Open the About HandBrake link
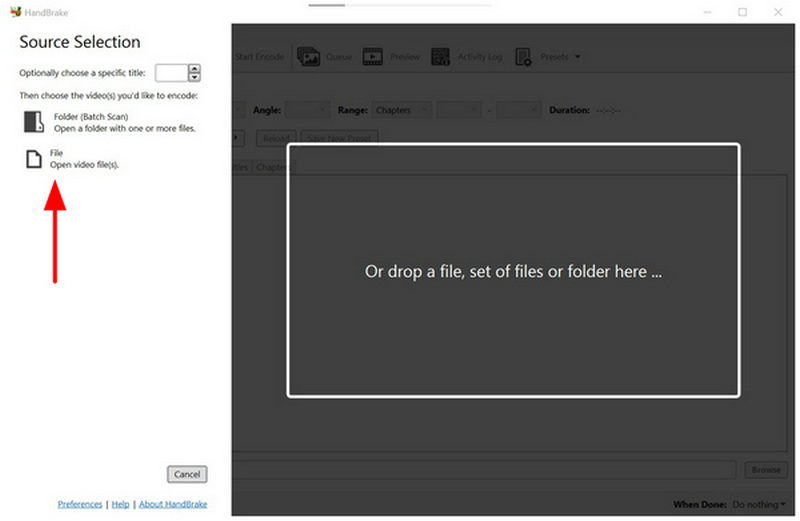Image resolution: width=800 pixels, height=521 pixels. [x=172, y=504]
